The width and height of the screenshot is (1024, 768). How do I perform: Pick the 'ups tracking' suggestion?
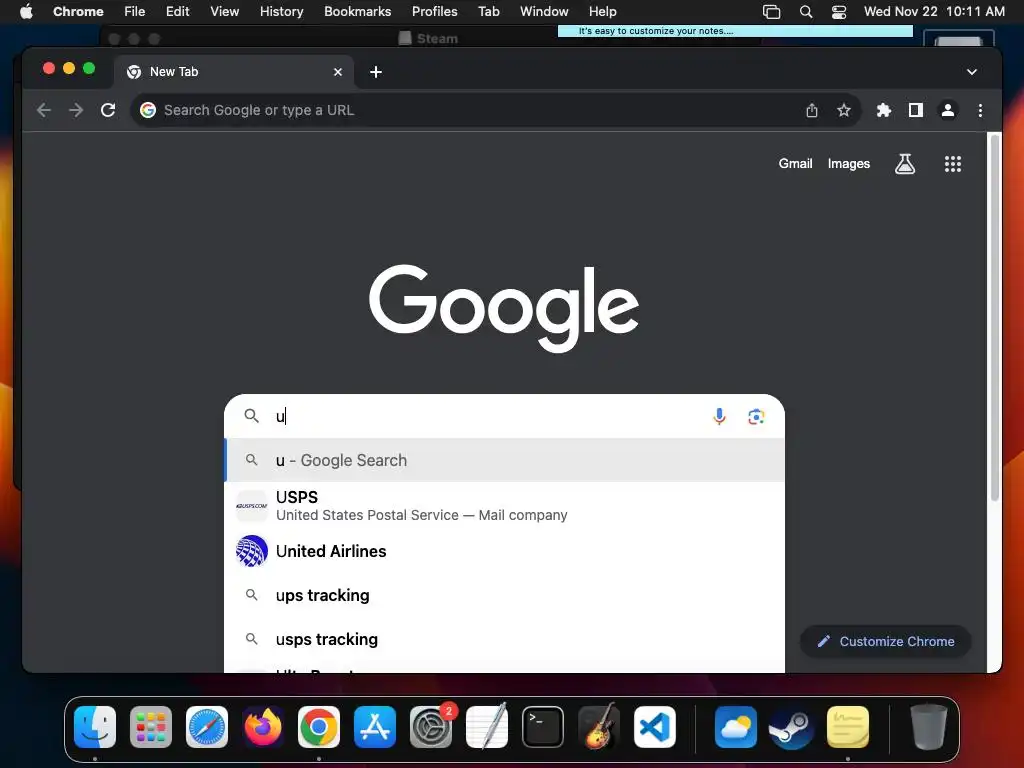pos(504,596)
